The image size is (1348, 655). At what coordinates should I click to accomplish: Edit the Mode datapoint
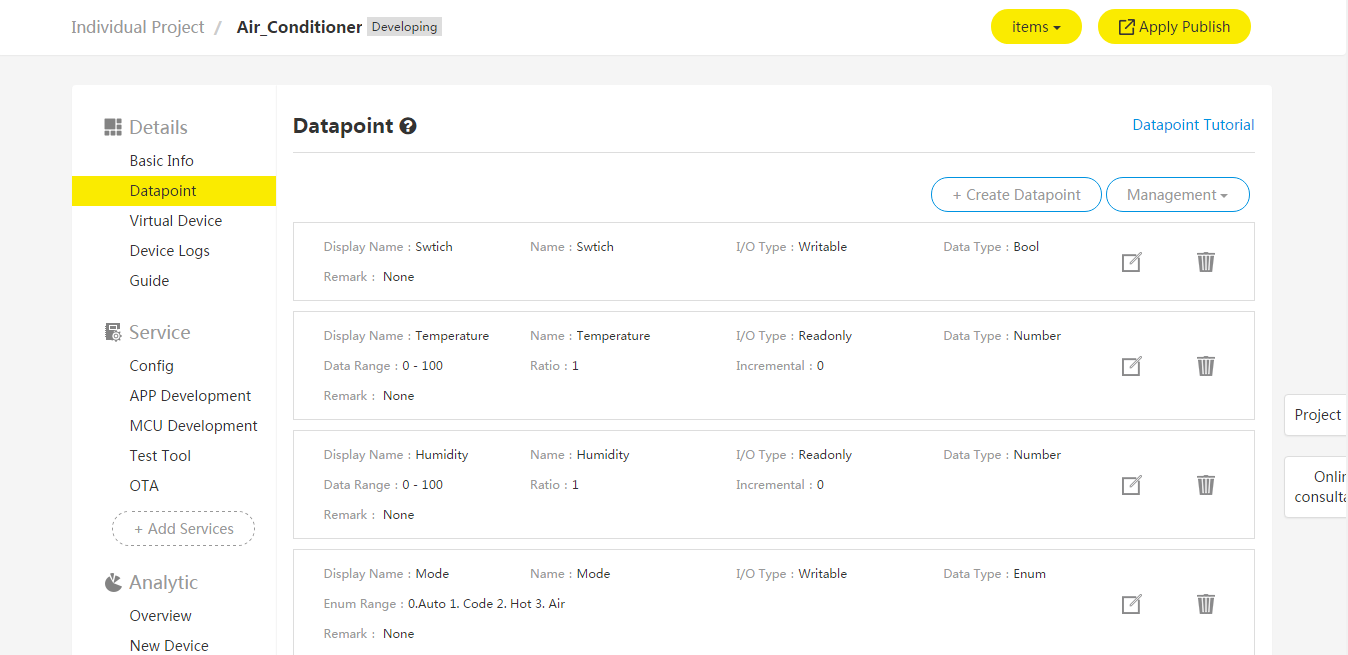tap(1131, 604)
